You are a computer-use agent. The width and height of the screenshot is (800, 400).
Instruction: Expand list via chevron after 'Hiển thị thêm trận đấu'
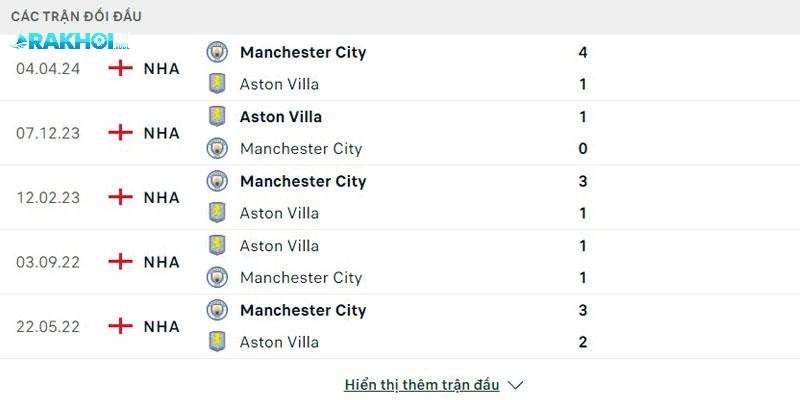coord(515,385)
